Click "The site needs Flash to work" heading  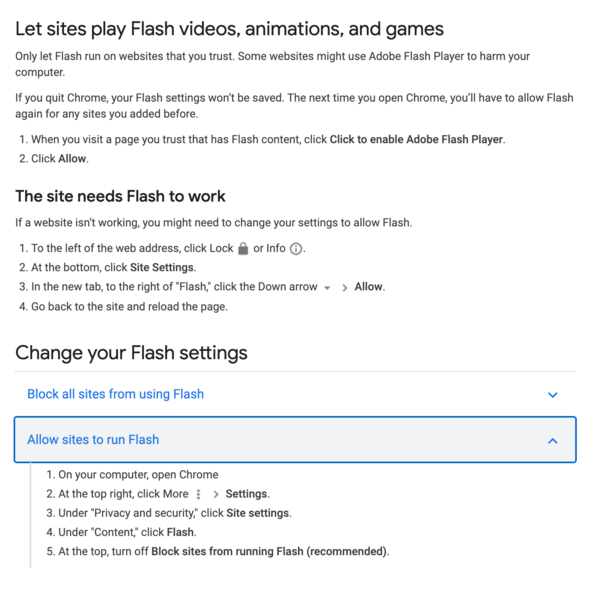(120, 196)
